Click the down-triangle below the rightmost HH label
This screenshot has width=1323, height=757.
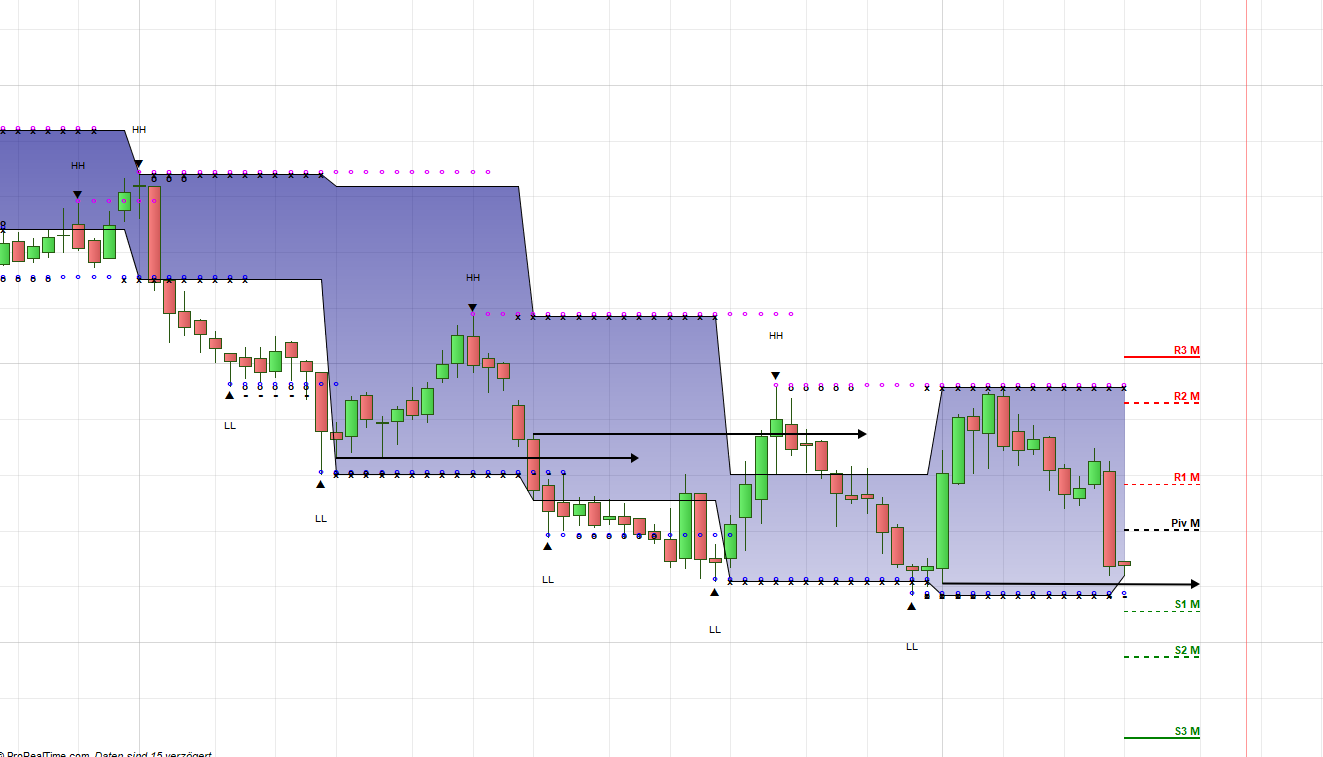775,373
